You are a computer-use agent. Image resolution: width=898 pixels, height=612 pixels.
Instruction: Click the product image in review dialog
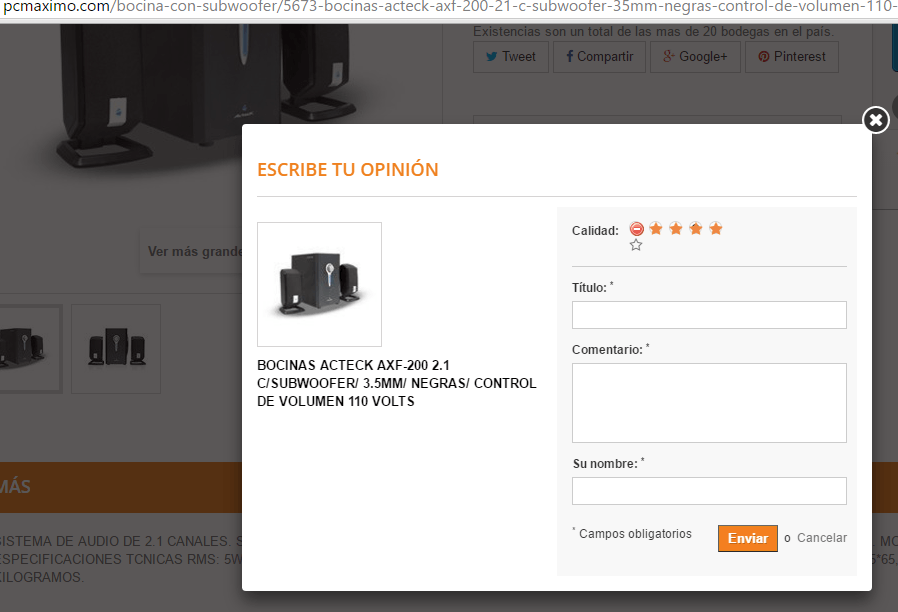coord(320,285)
